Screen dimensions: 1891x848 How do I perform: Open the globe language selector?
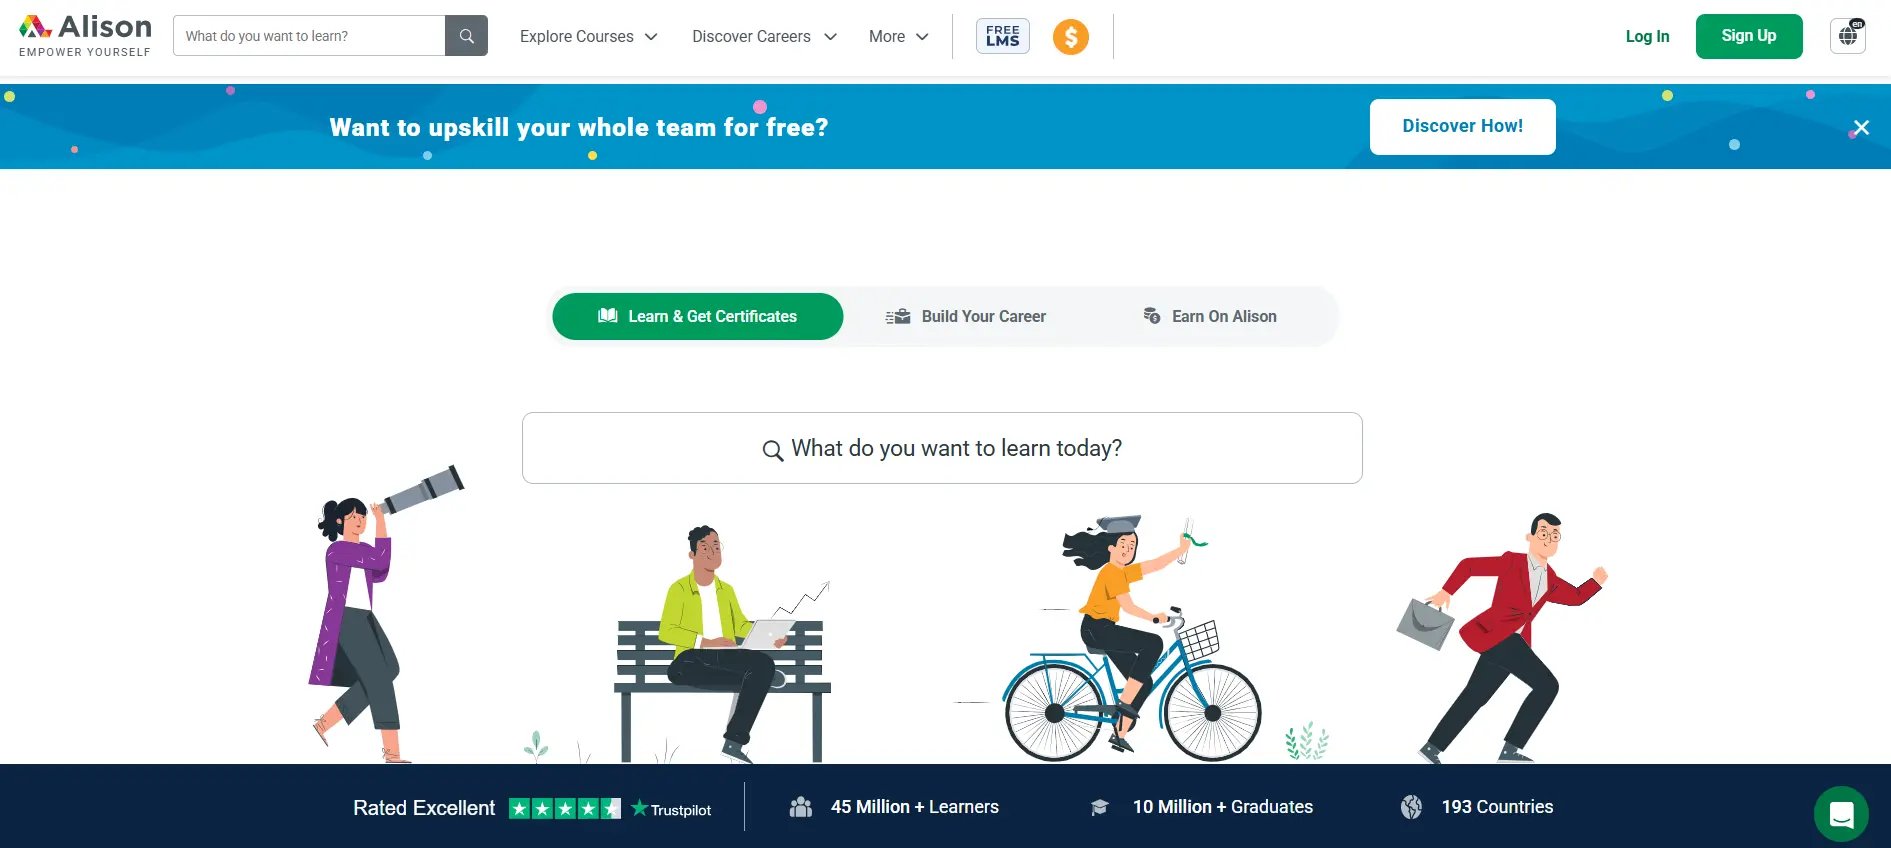1848,36
